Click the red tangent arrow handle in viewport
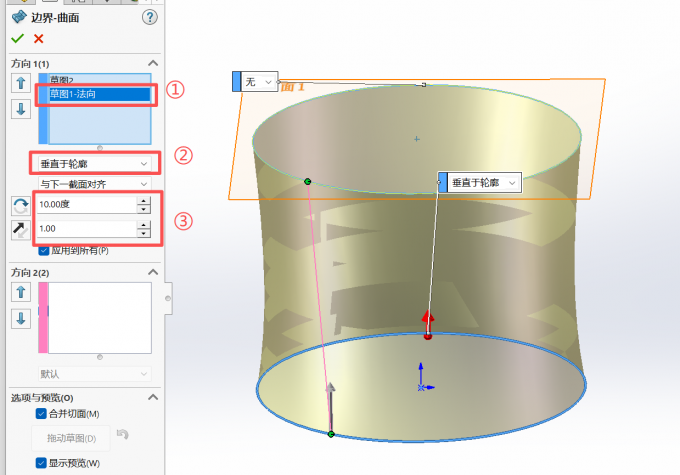The height and width of the screenshot is (475, 680). (x=428, y=324)
